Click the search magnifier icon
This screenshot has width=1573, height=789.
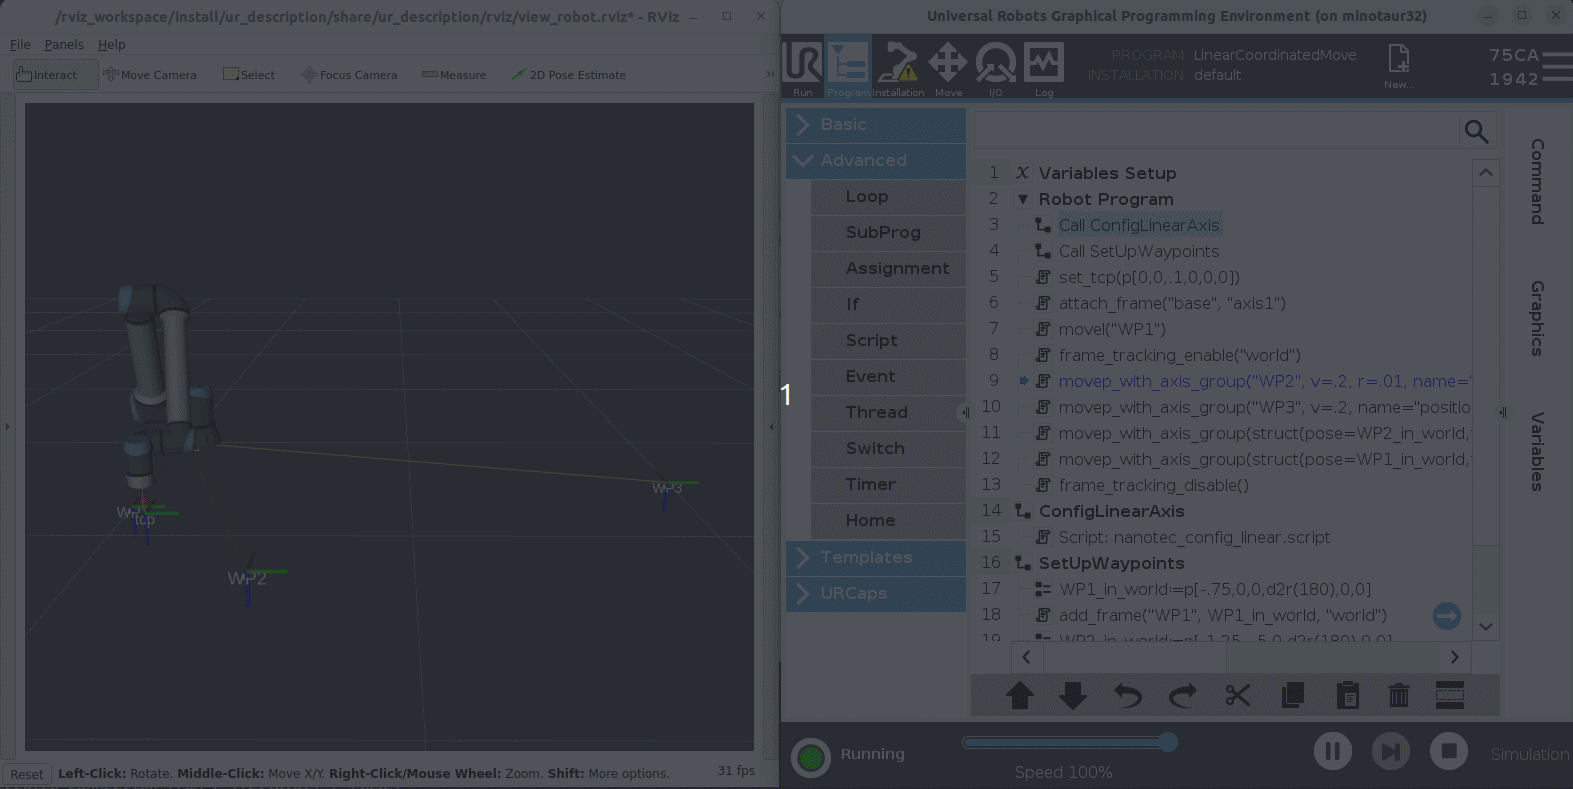click(1476, 131)
